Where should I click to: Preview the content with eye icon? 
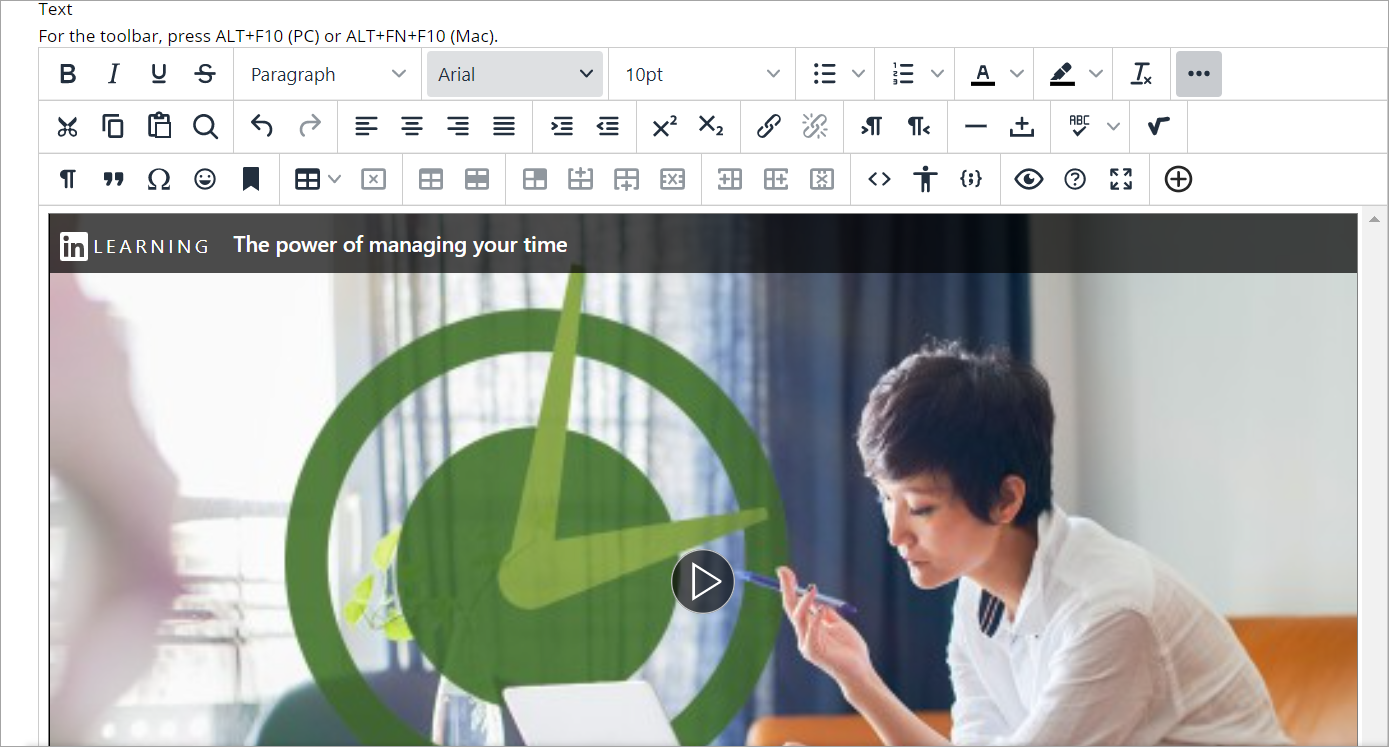tap(1028, 179)
